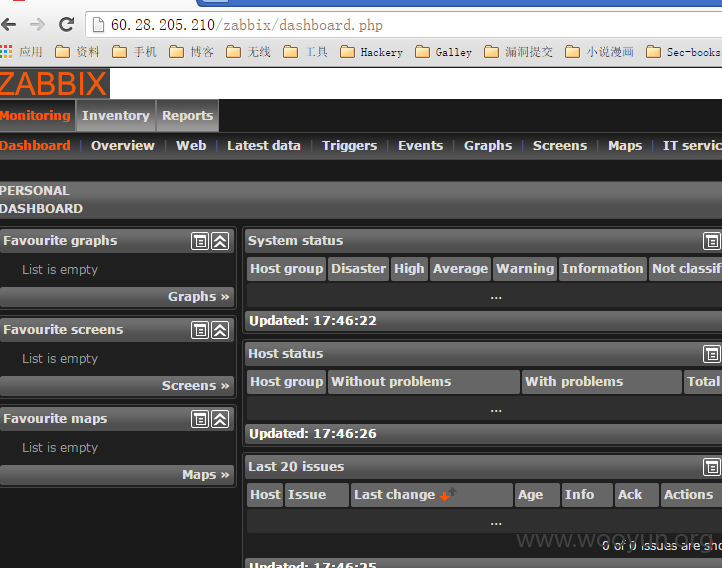
Task: Click the Age column header
Action: pos(537,495)
